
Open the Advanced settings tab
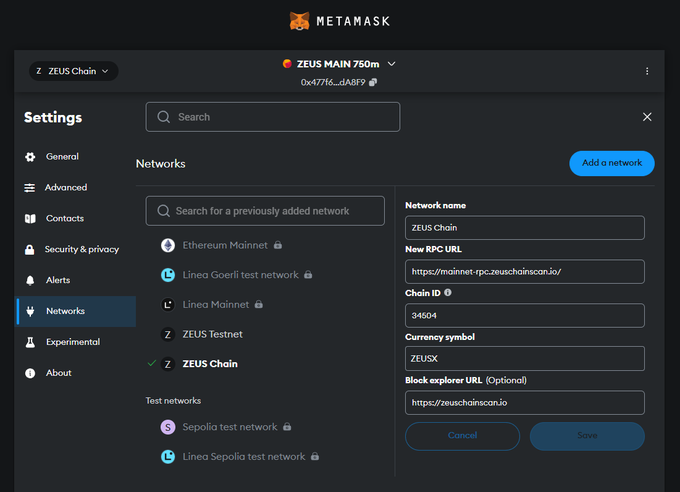(75, 187)
